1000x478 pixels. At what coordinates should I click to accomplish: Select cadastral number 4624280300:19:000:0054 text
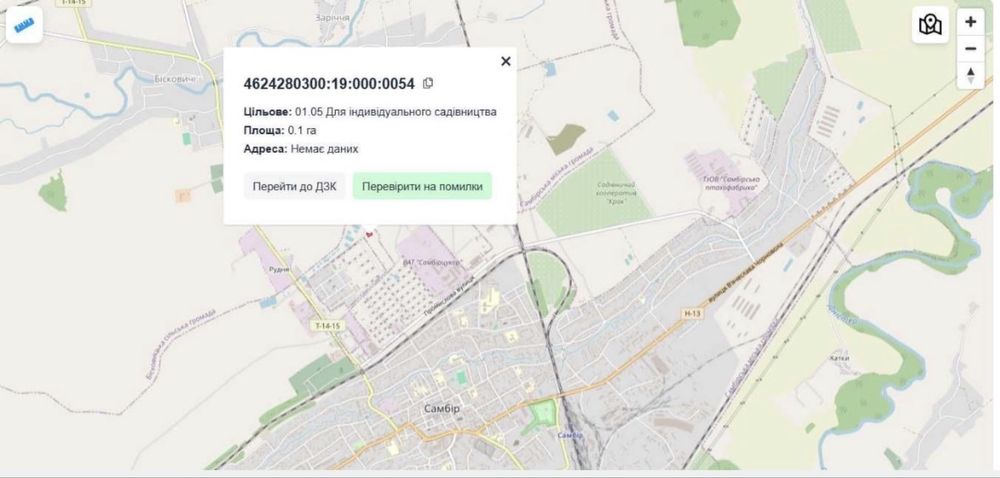tap(329, 83)
